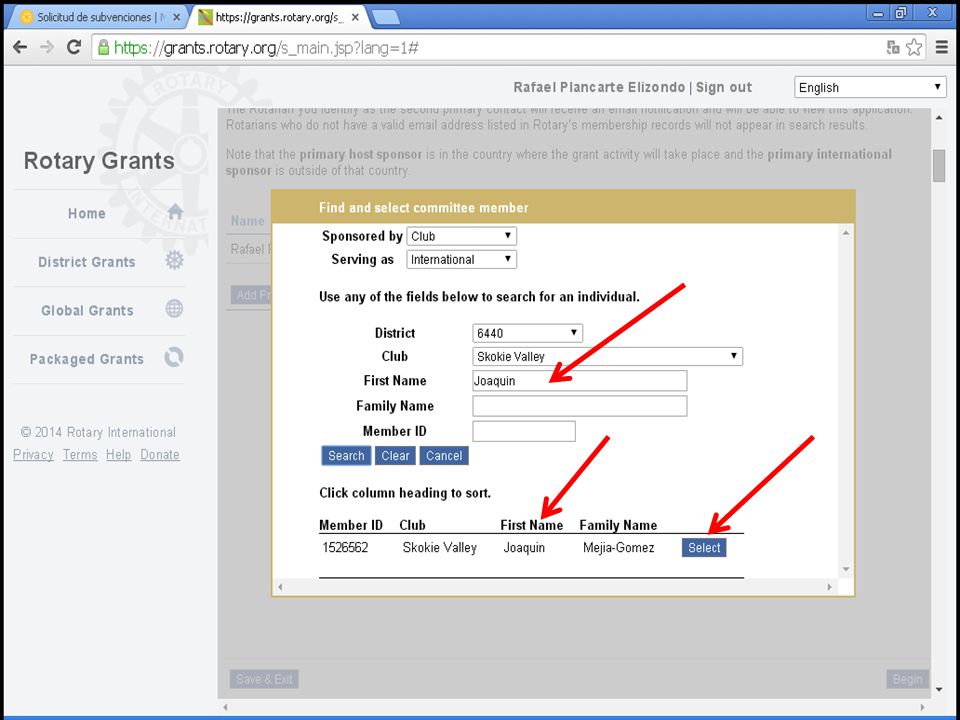
Task: Click the Family Name input field
Action: coord(579,406)
